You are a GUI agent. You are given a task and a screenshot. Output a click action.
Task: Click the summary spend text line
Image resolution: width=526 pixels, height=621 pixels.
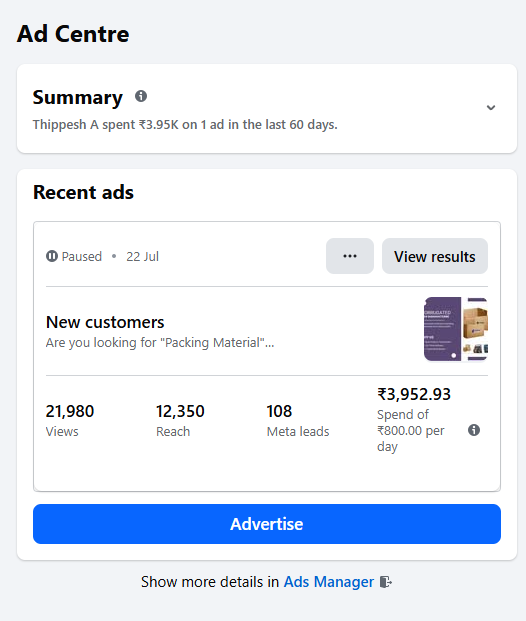(185, 125)
